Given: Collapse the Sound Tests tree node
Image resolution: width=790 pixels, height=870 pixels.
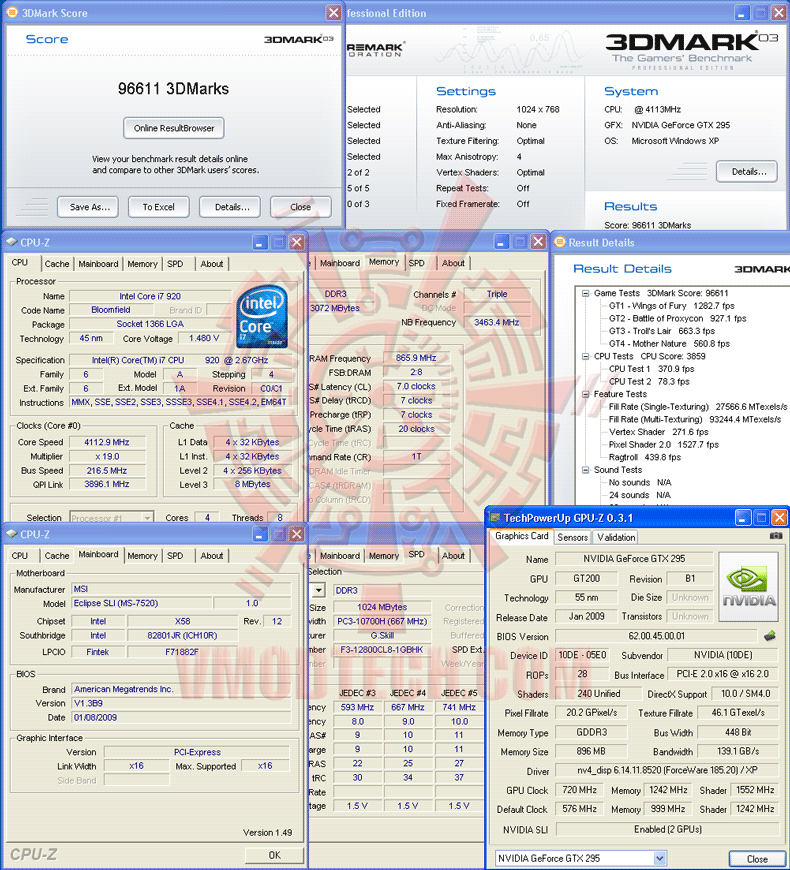Looking at the screenshot, I should click(x=585, y=470).
